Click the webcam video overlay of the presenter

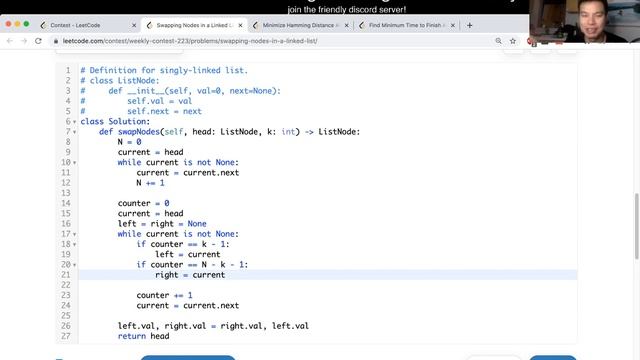point(584,21)
